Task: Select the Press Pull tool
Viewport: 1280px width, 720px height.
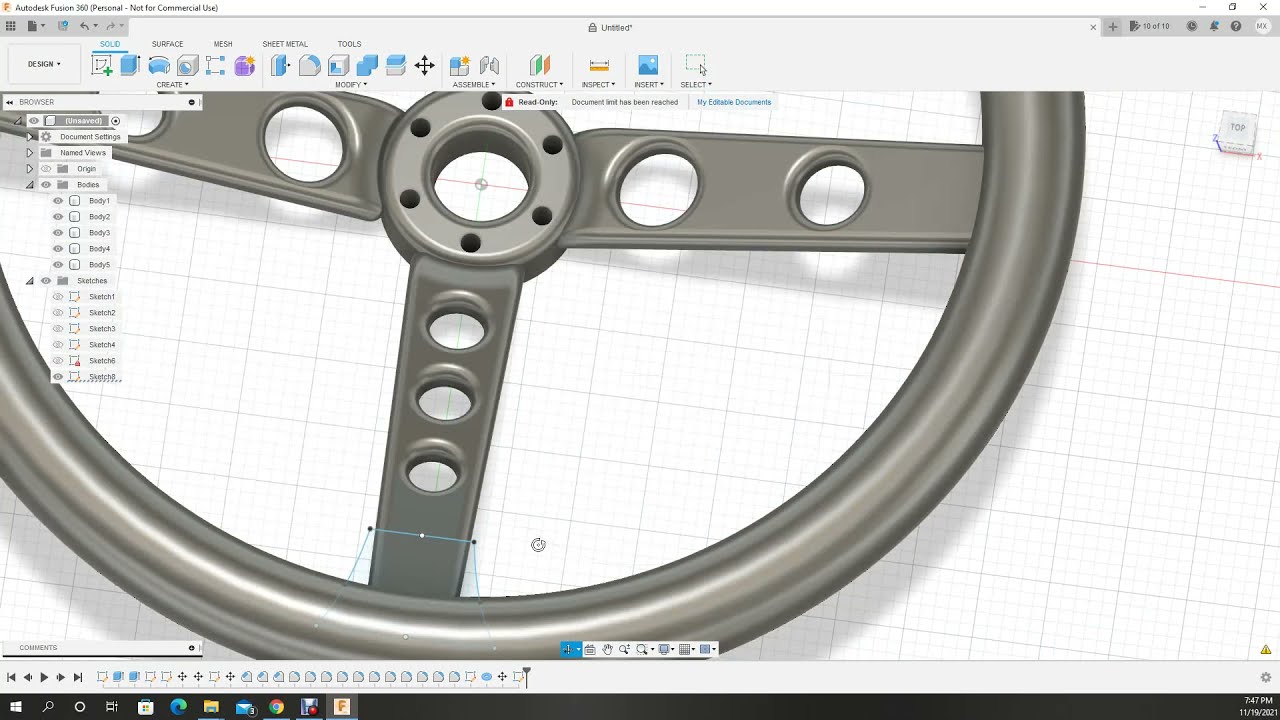Action: tap(280, 65)
